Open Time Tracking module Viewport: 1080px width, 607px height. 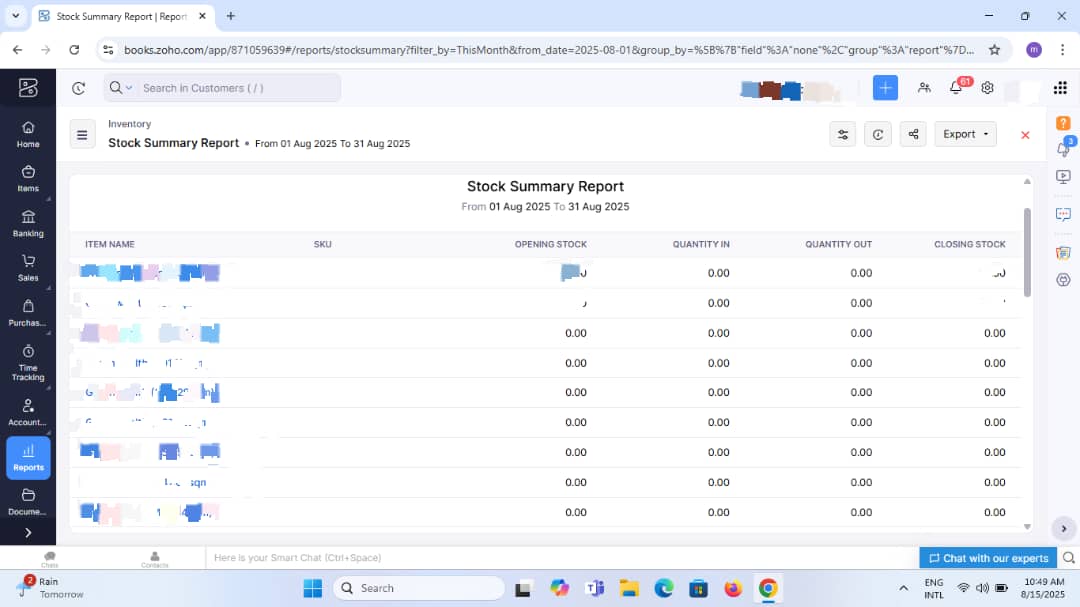click(x=28, y=363)
